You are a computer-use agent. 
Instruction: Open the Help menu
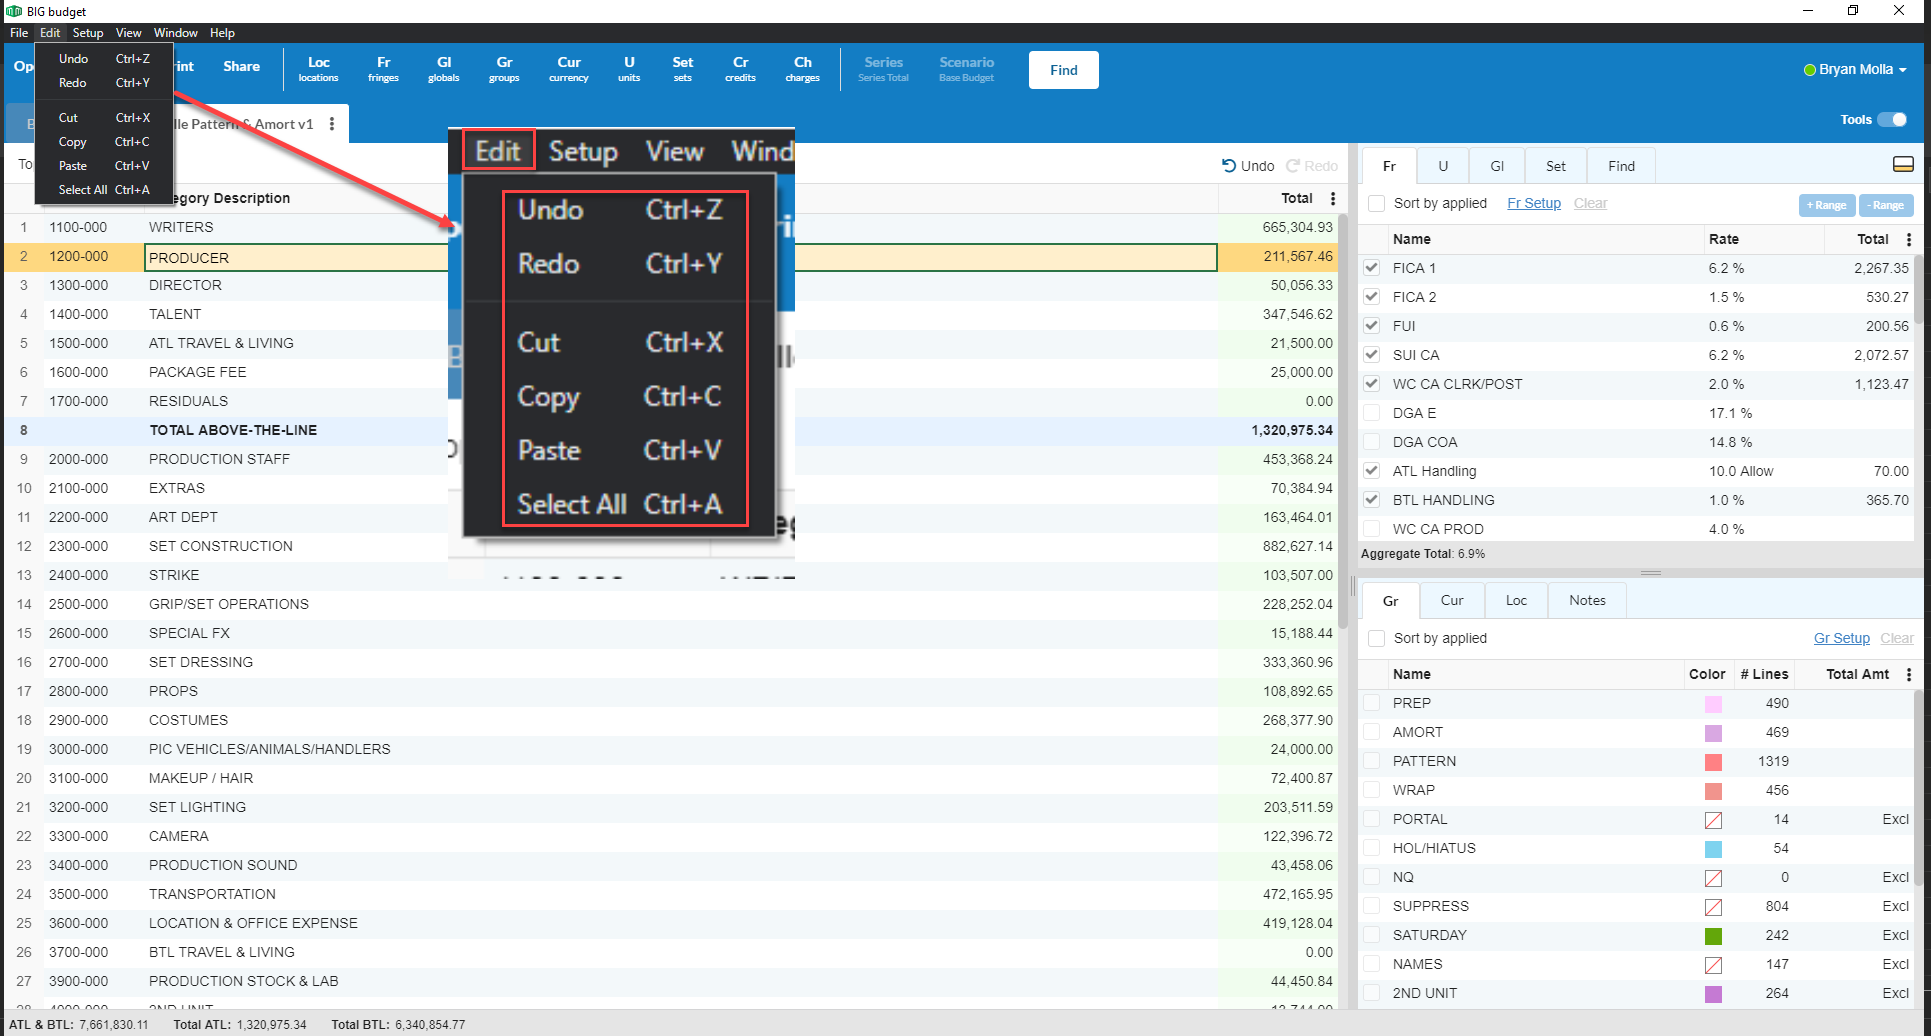click(x=222, y=33)
